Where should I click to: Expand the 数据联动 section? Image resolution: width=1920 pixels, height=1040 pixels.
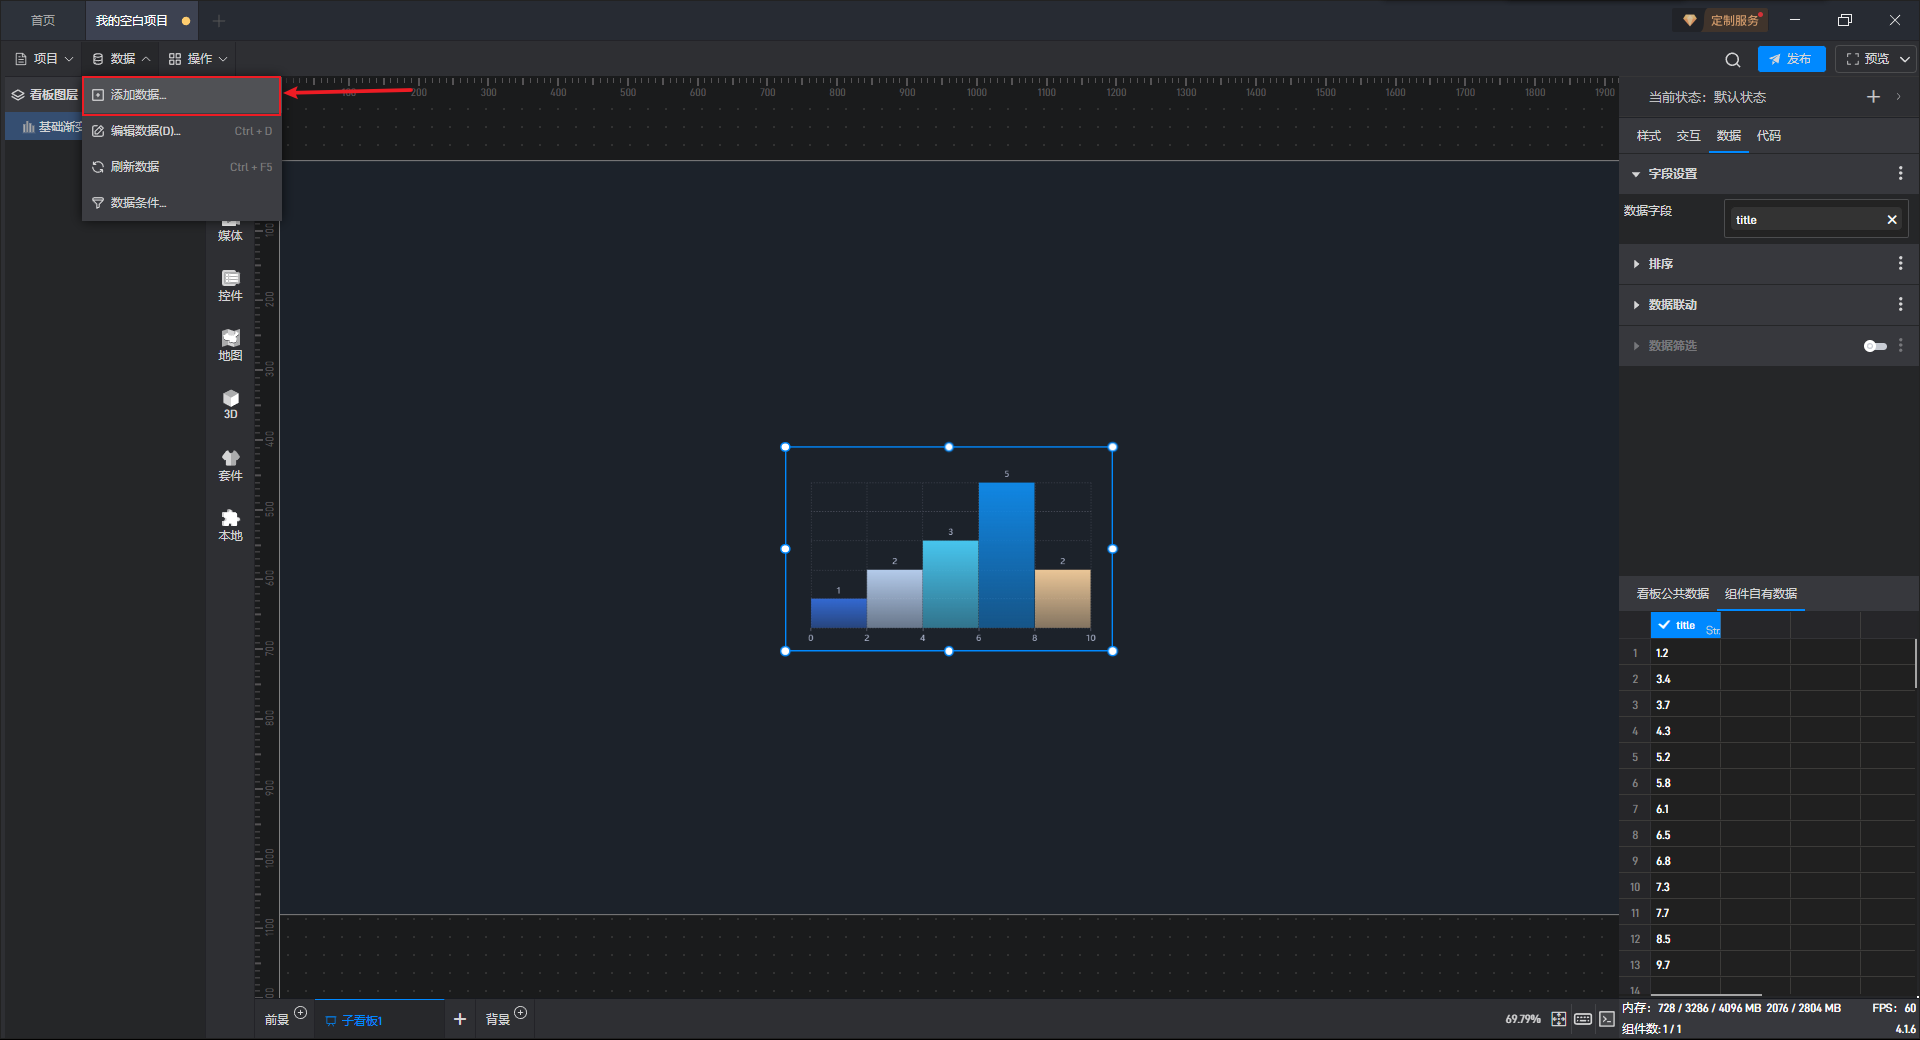click(1636, 305)
